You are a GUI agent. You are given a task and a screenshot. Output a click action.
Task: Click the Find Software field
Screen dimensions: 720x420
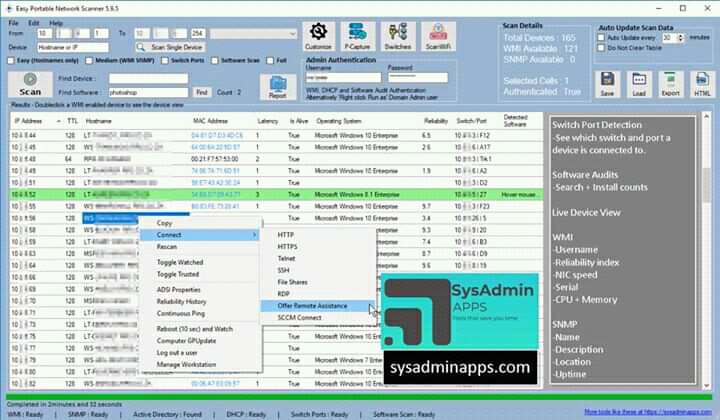148,92
